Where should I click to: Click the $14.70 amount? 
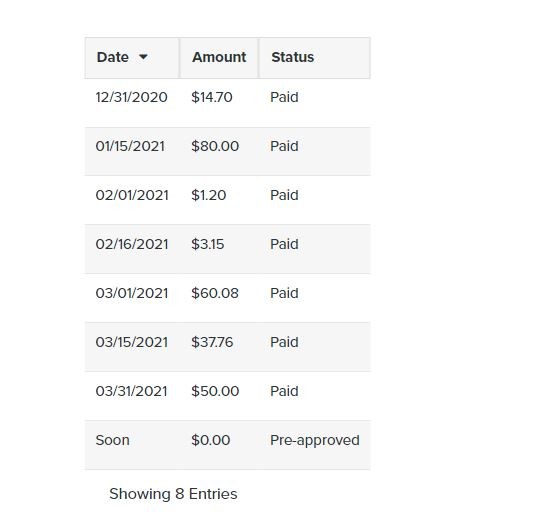coord(212,97)
